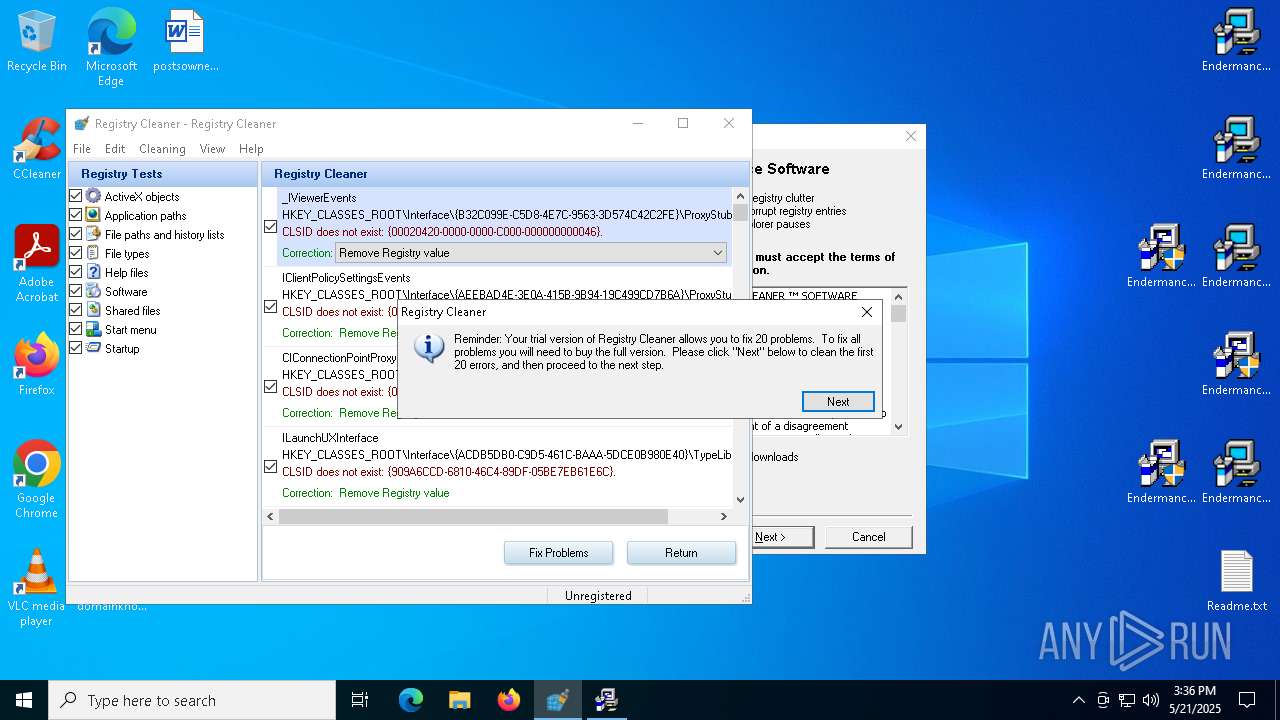Launch VLC media player shortcut

pyautogui.click(x=36, y=588)
